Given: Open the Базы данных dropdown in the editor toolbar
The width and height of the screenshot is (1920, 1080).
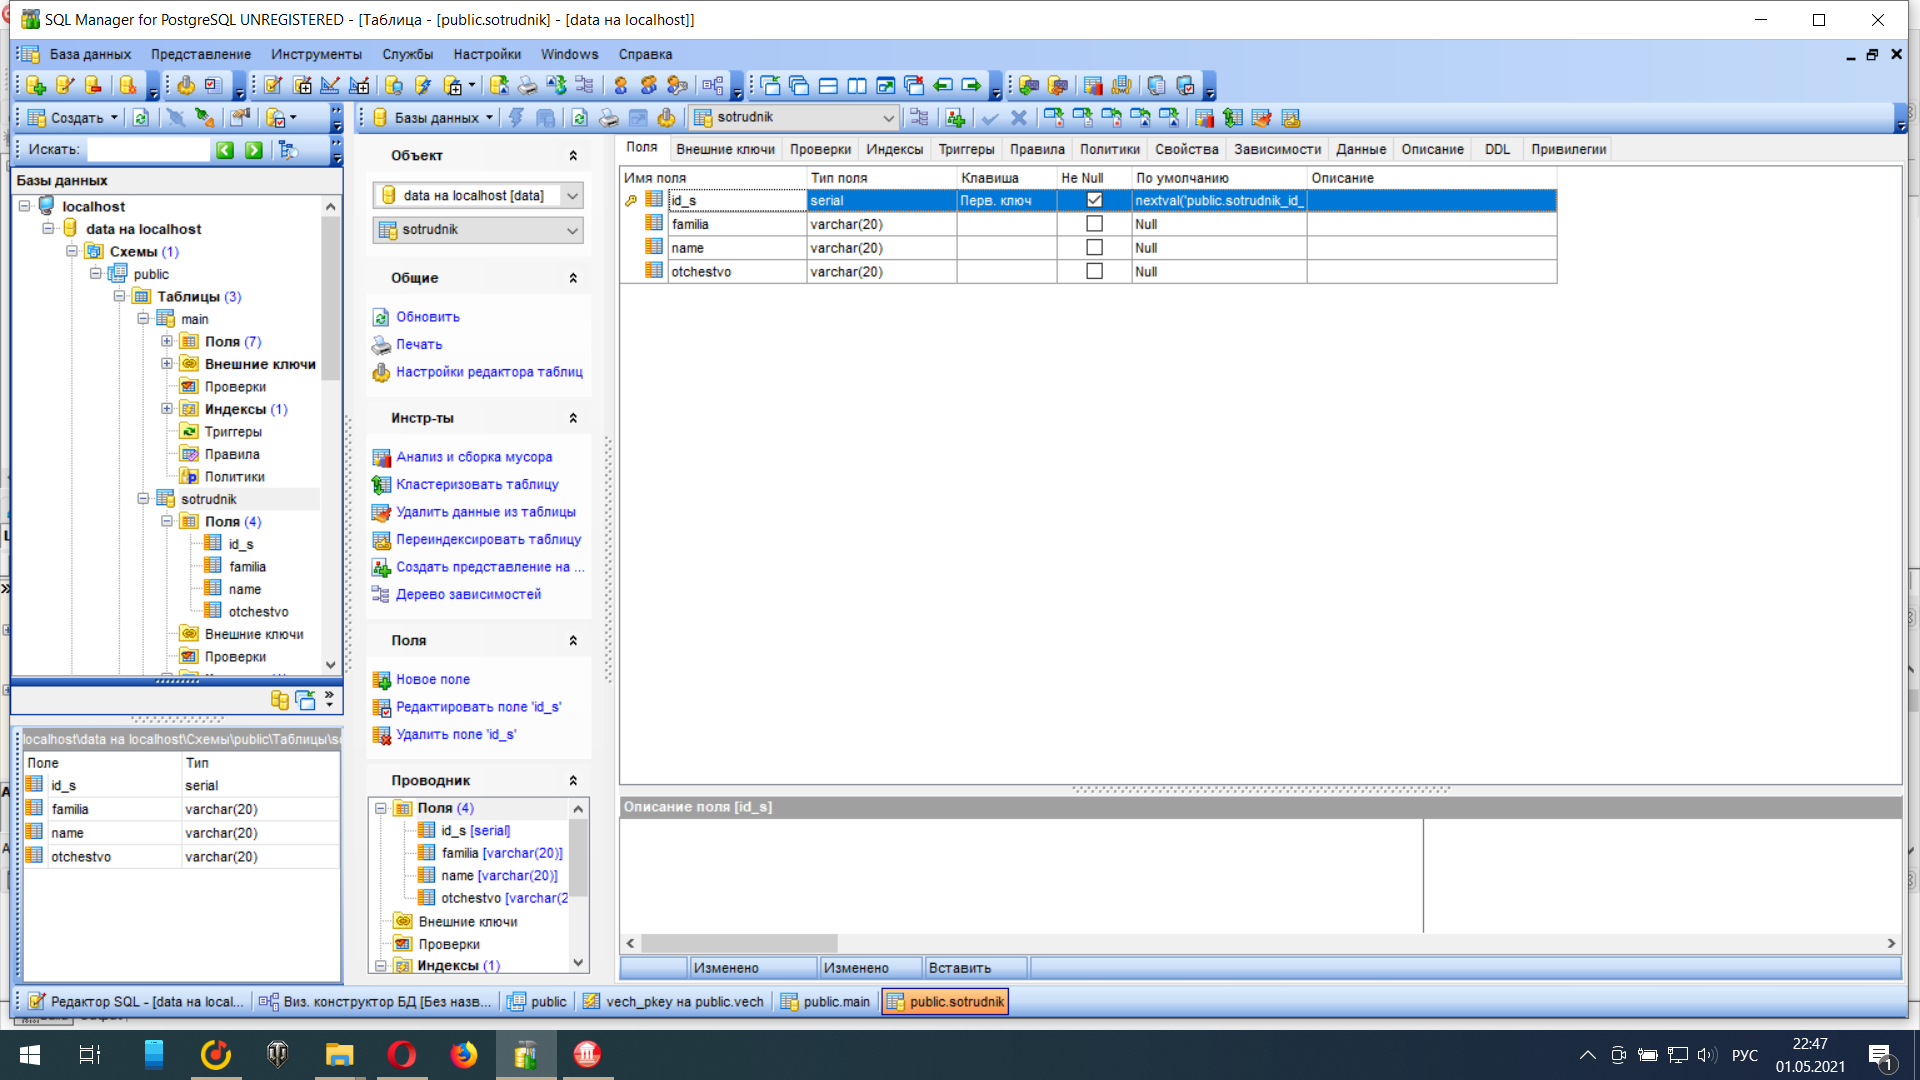Looking at the screenshot, I should click(434, 118).
